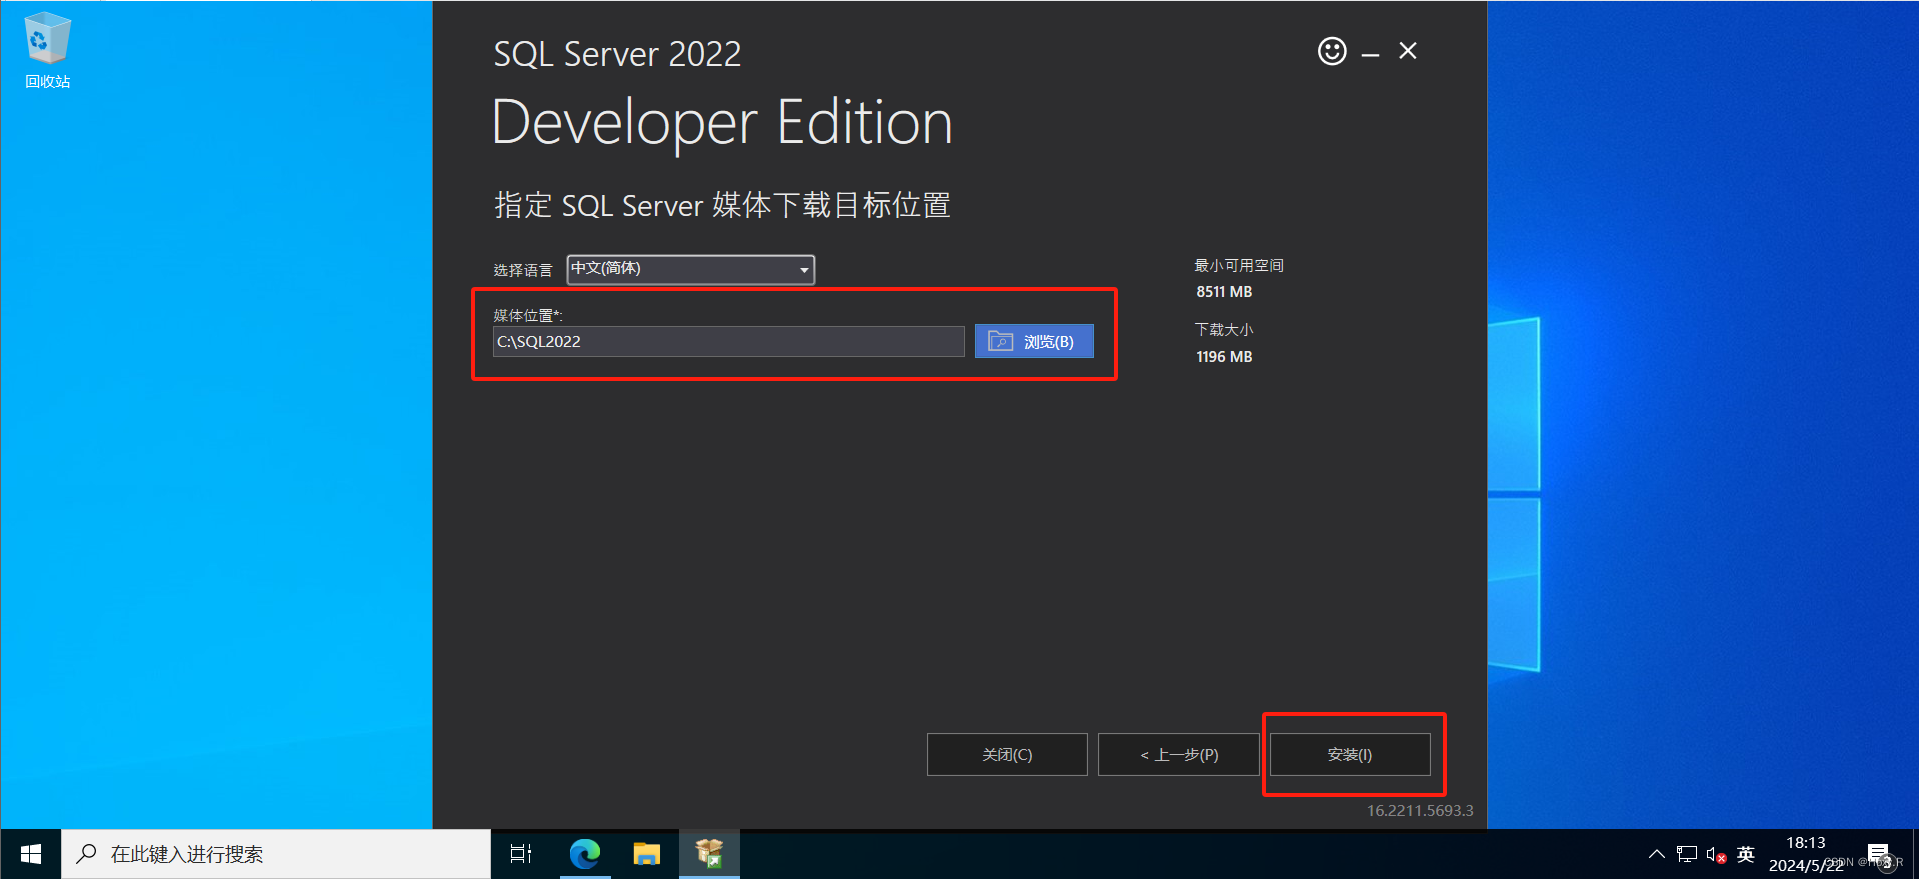This screenshot has width=1919, height=879.
Task: Click the 最小可用空间 label
Action: pos(1239,265)
